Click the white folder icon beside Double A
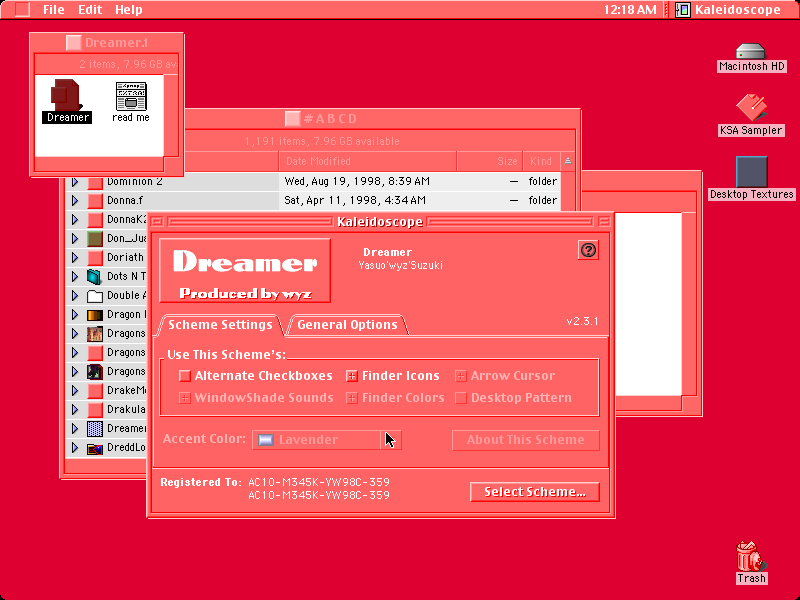The width and height of the screenshot is (800, 600). 95,296
